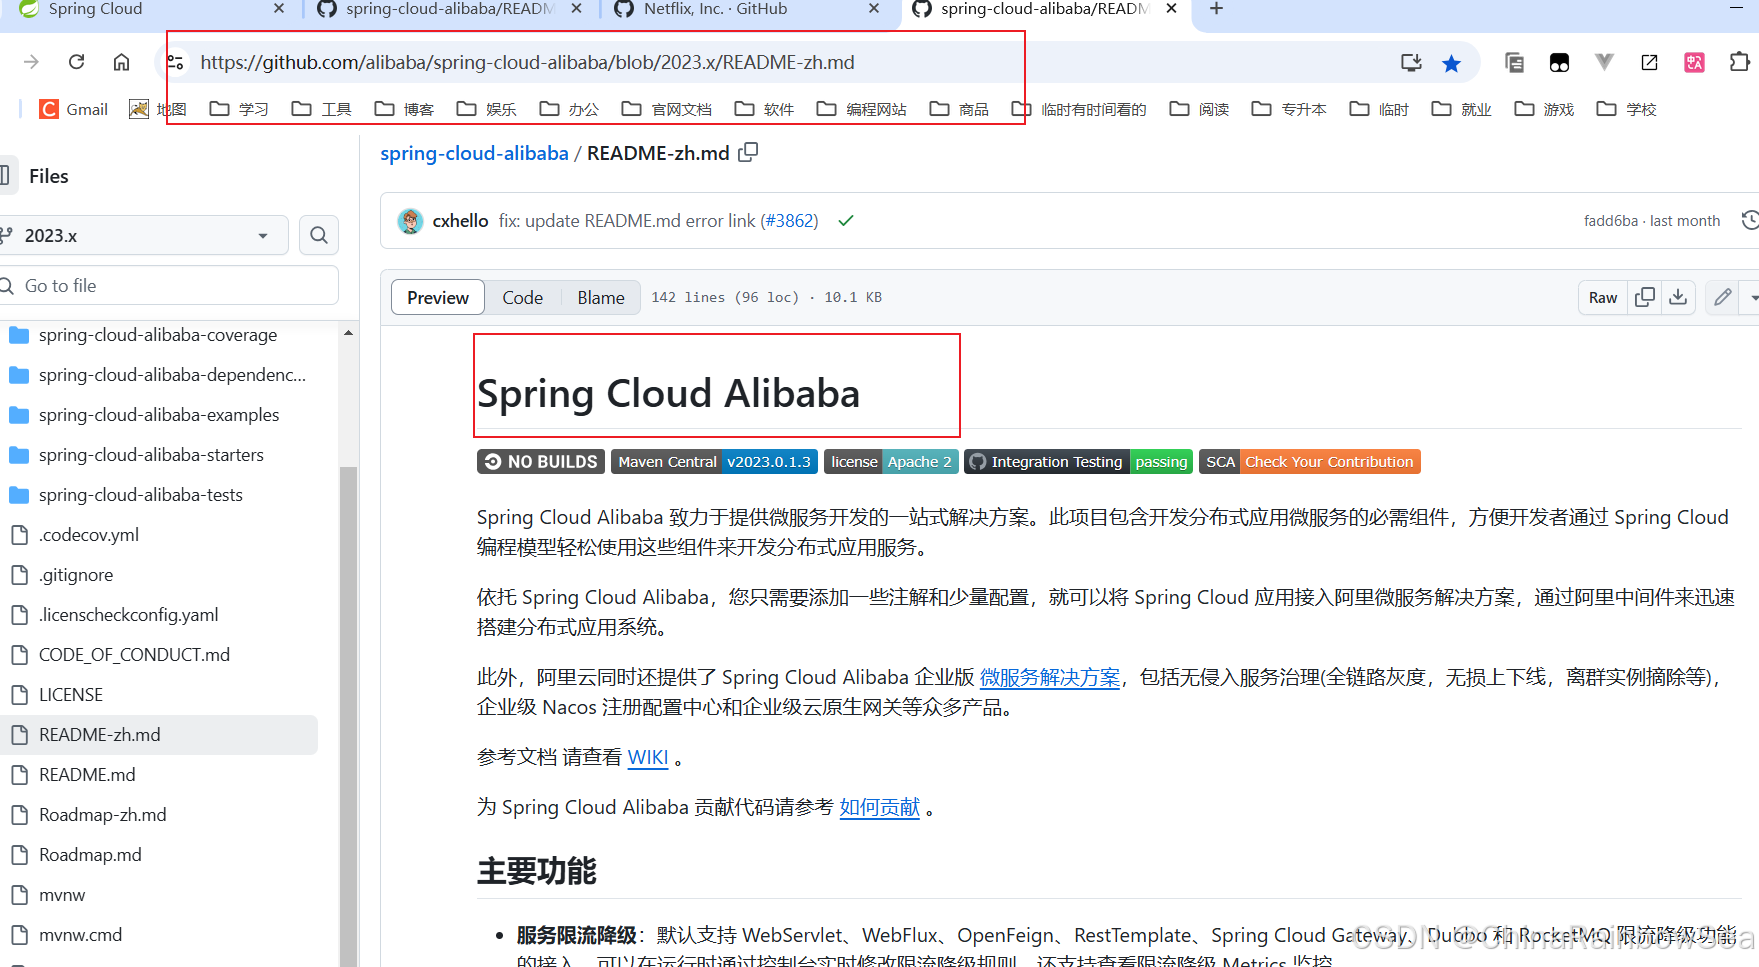Open Roadmap.md file

click(90, 855)
